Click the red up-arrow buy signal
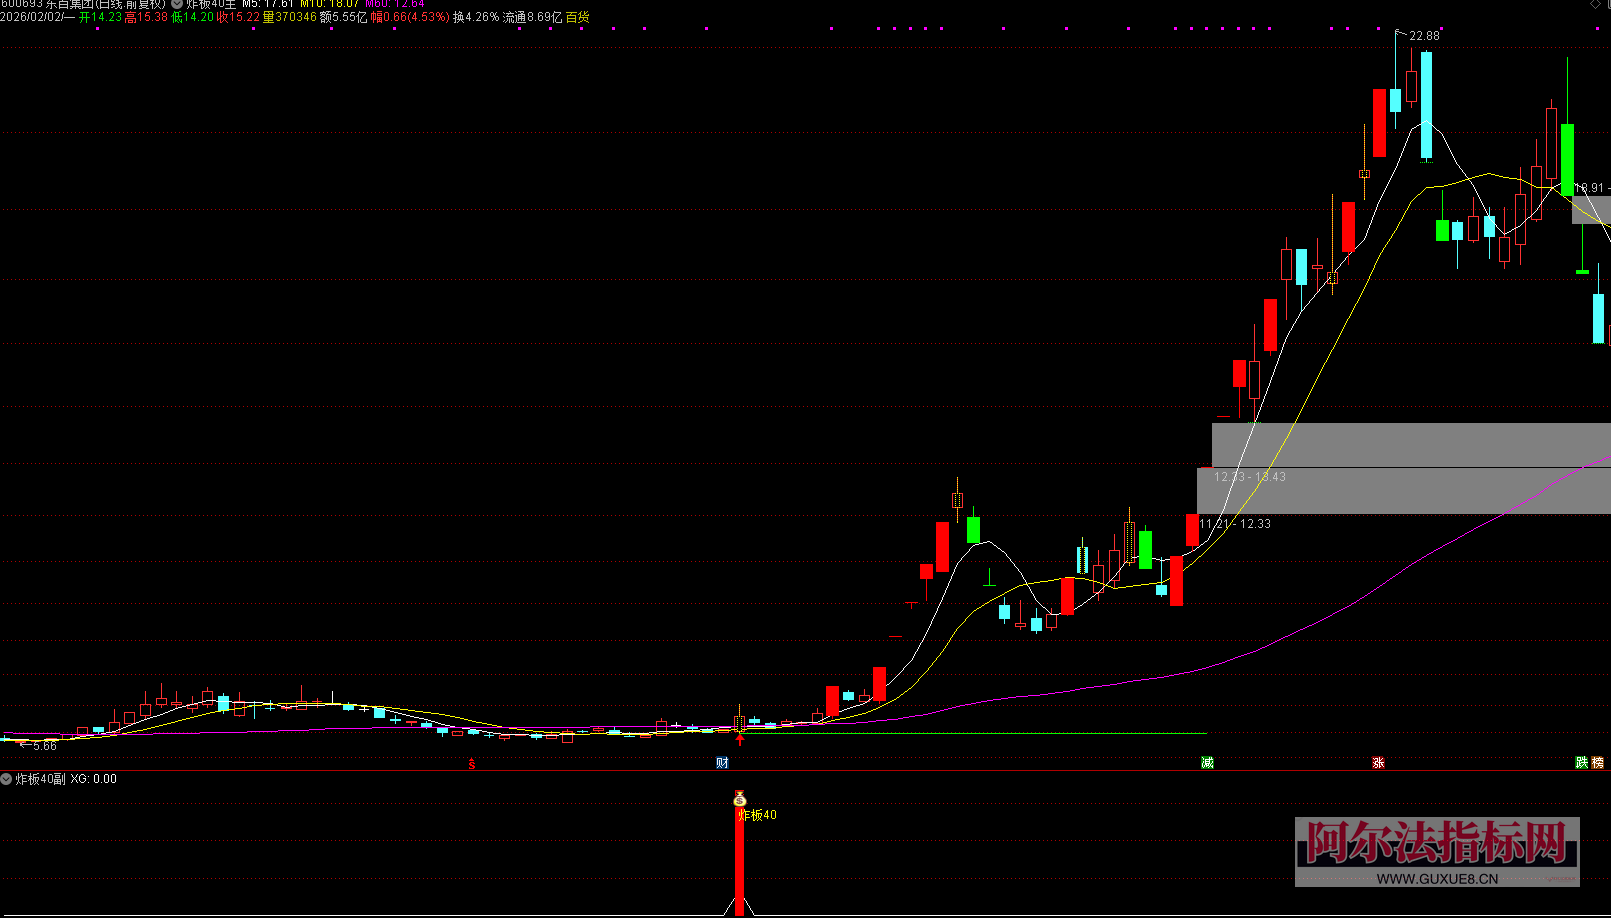This screenshot has height=918, width=1611. point(740,739)
